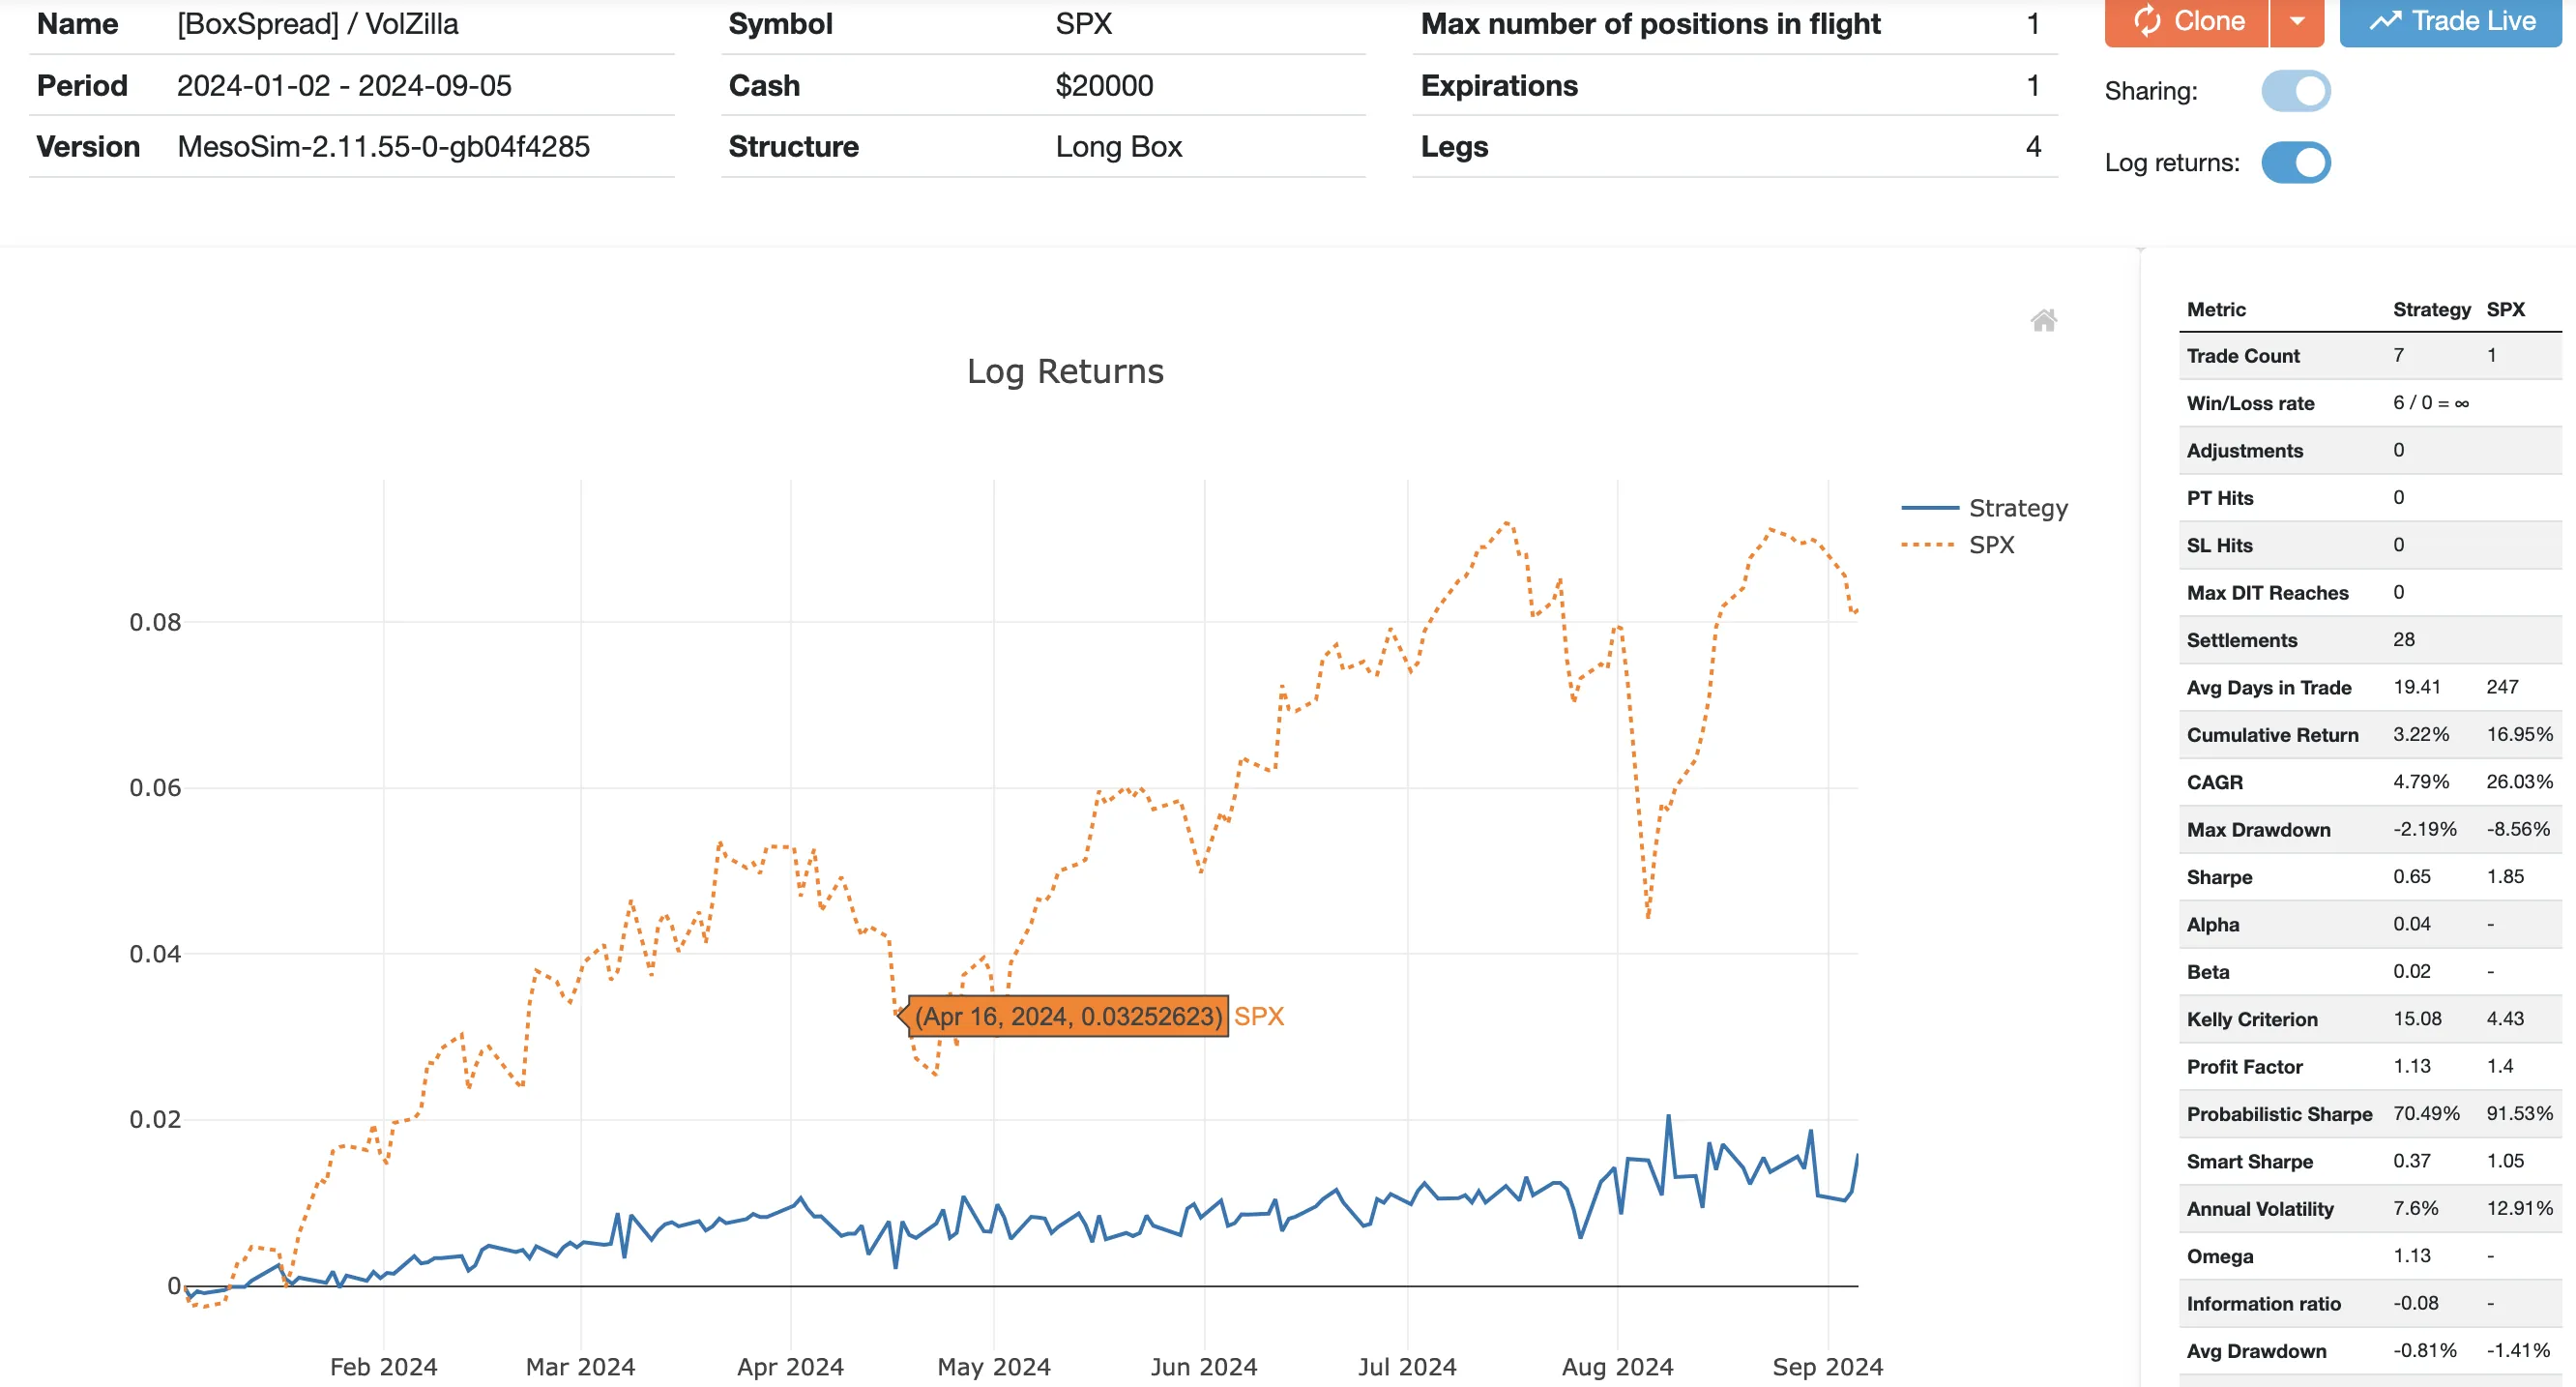This screenshot has height=1387, width=2576.
Task: Open the Clone options dropdown arrow
Action: click(x=2298, y=21)
